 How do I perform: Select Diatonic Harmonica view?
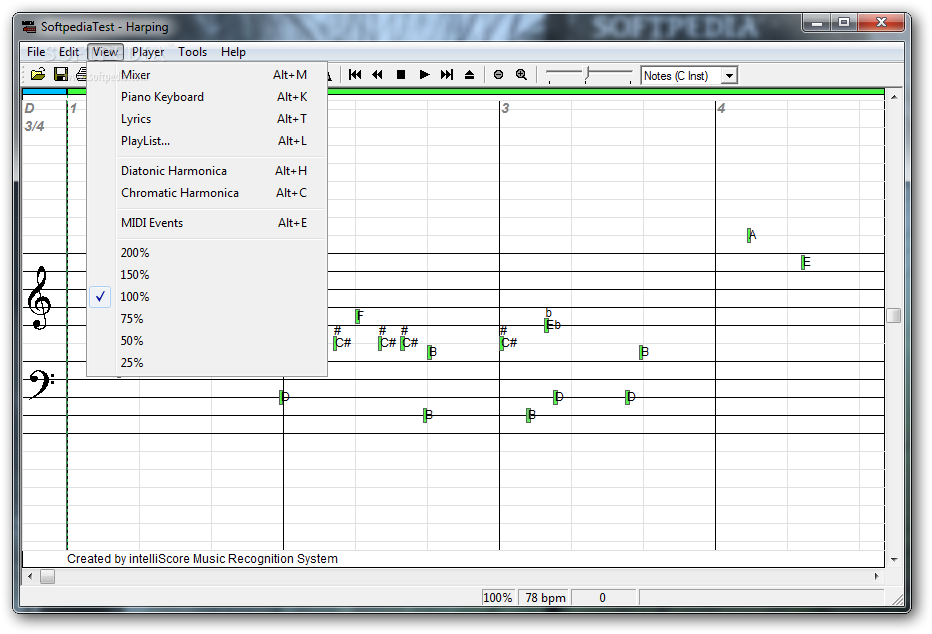coord(207,171)
